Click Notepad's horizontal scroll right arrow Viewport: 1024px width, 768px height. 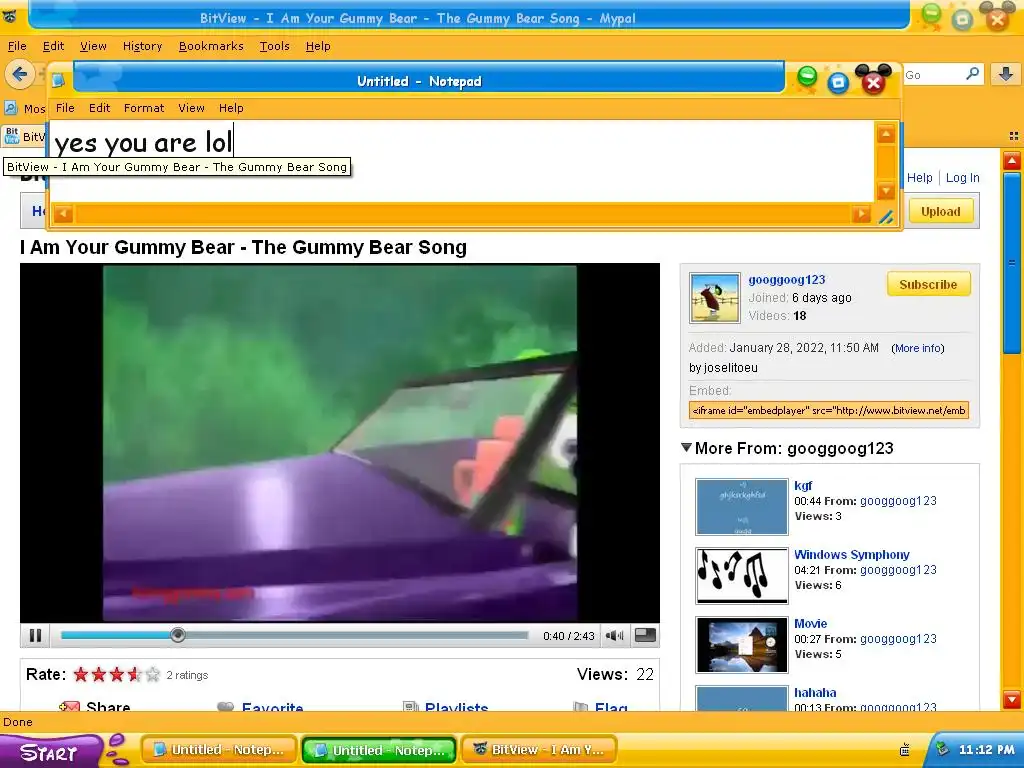click(861, 214)
